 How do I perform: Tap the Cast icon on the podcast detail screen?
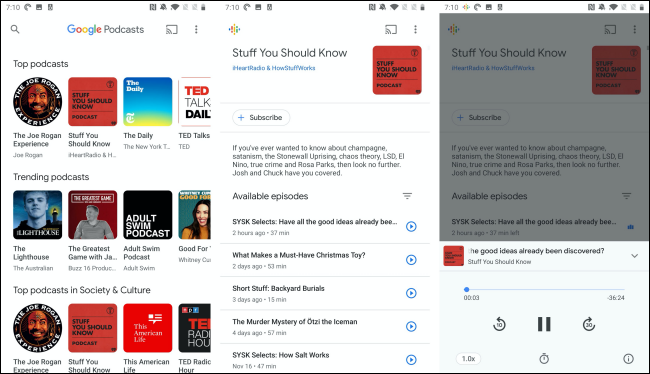[x=391, y=29]
